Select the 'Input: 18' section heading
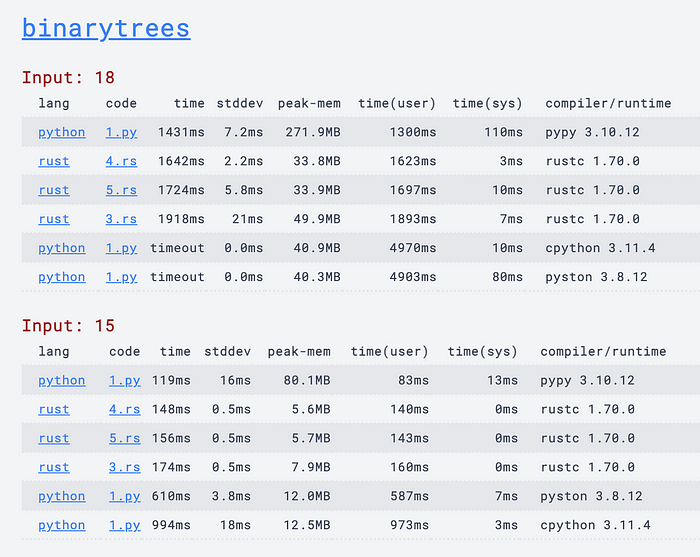The image size is (700, 557). click(x=68, y=78)
